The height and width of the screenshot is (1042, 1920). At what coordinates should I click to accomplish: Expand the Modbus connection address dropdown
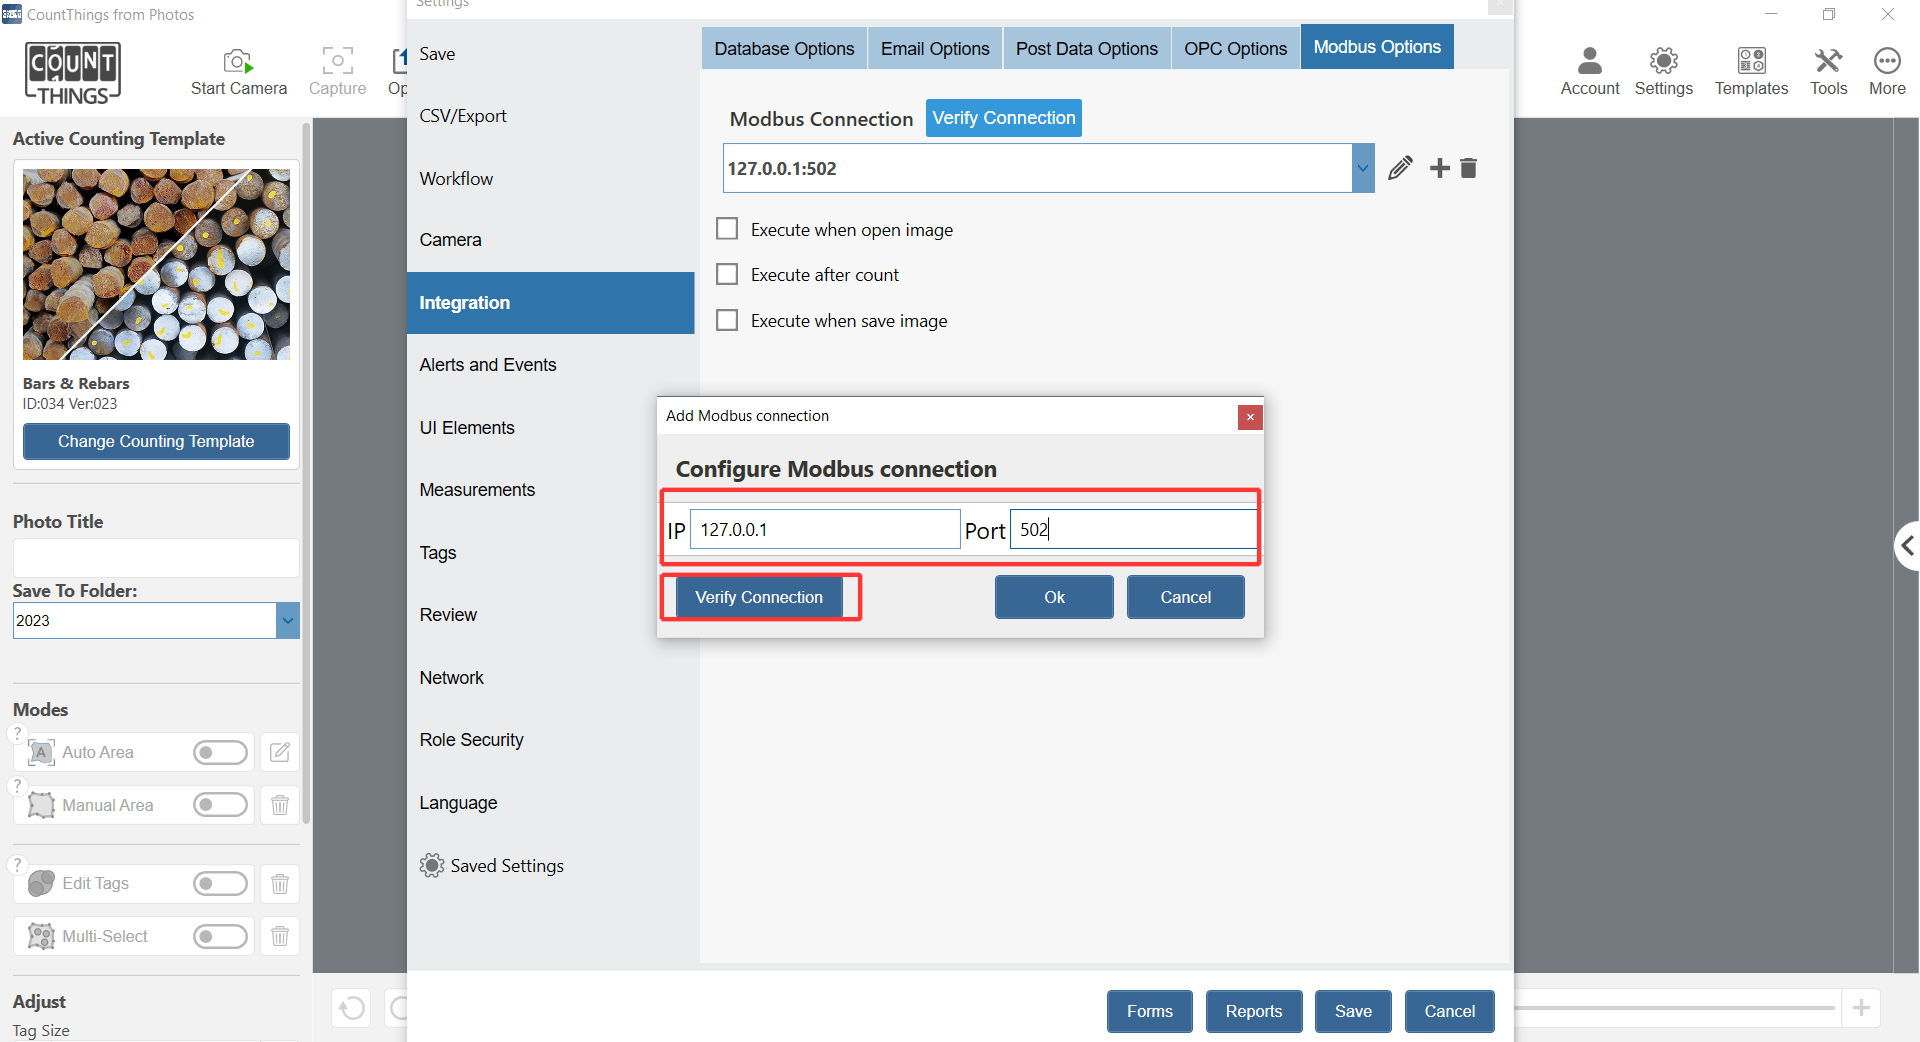point(1362,168)
